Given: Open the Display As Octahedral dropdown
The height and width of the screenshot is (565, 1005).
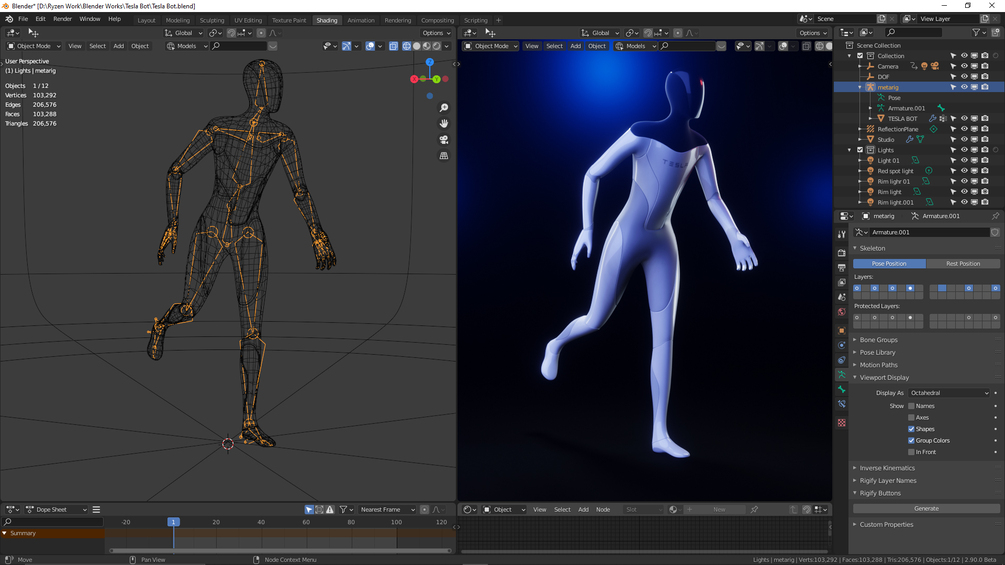Looking at the screenshot, I should coord(948,393).
